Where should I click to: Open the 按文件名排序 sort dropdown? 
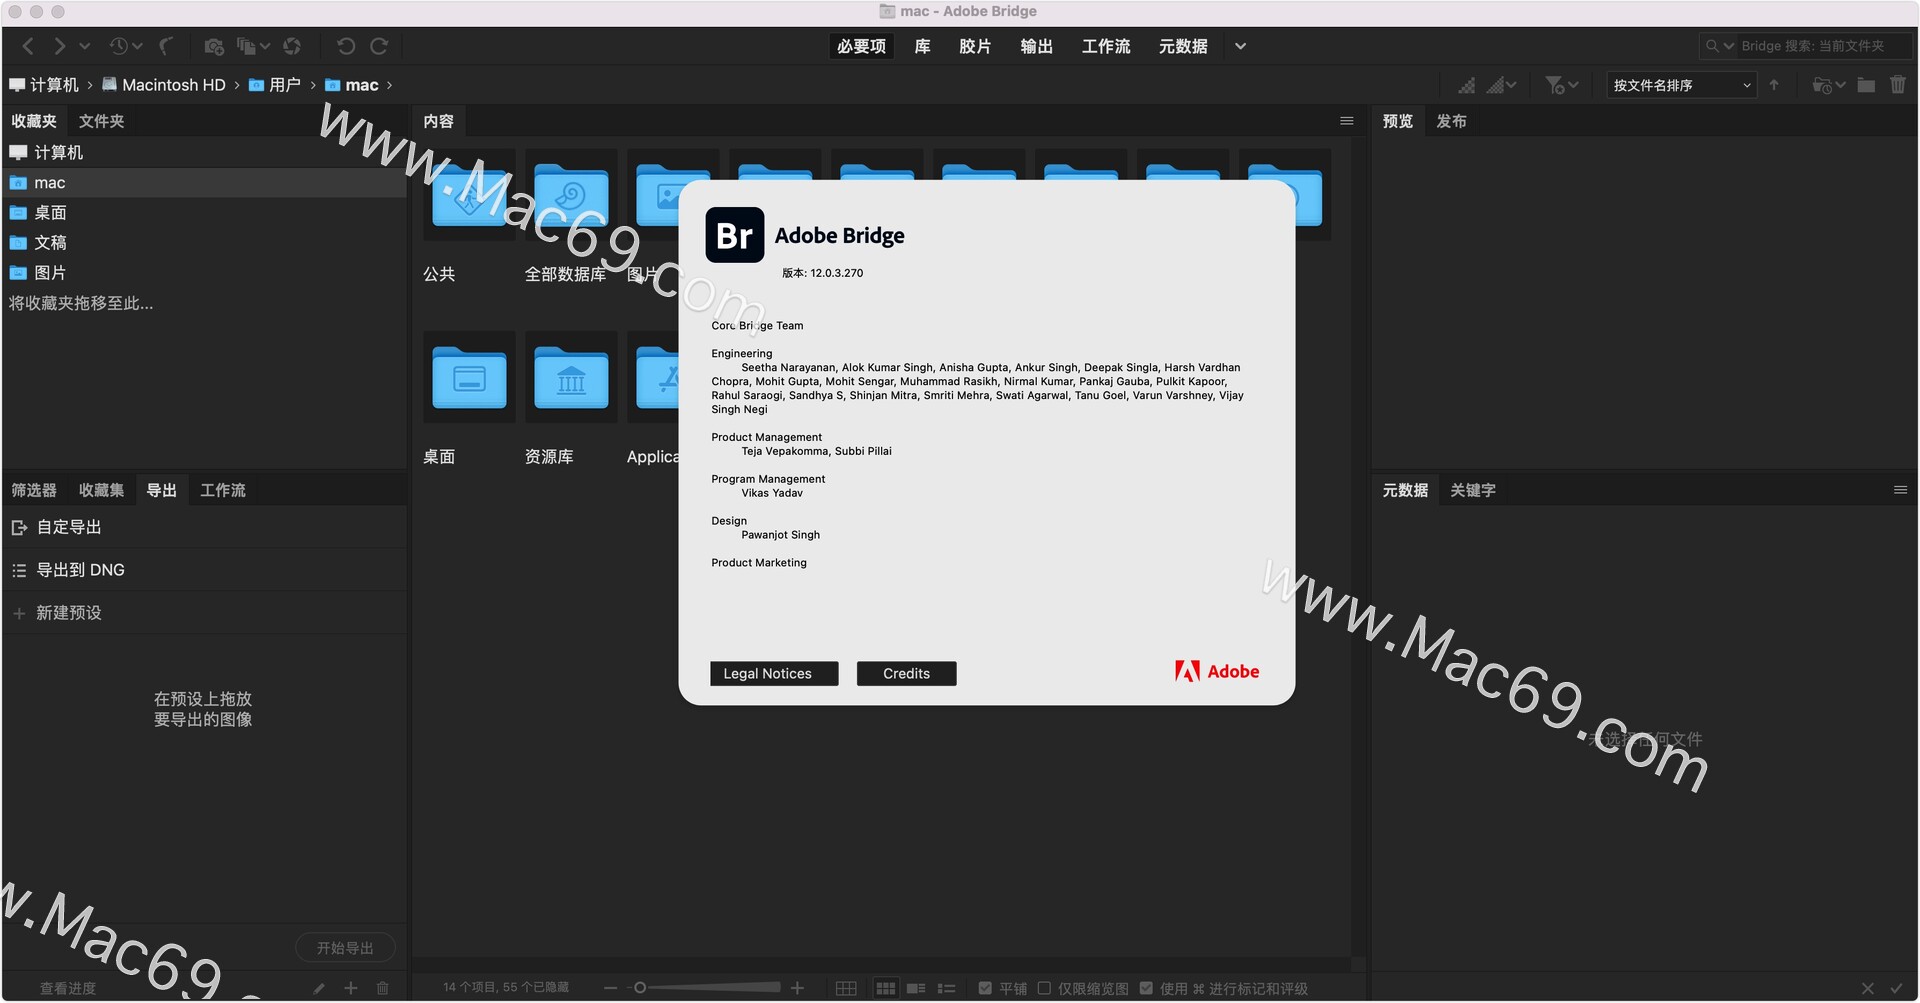tap(1682, 85)
